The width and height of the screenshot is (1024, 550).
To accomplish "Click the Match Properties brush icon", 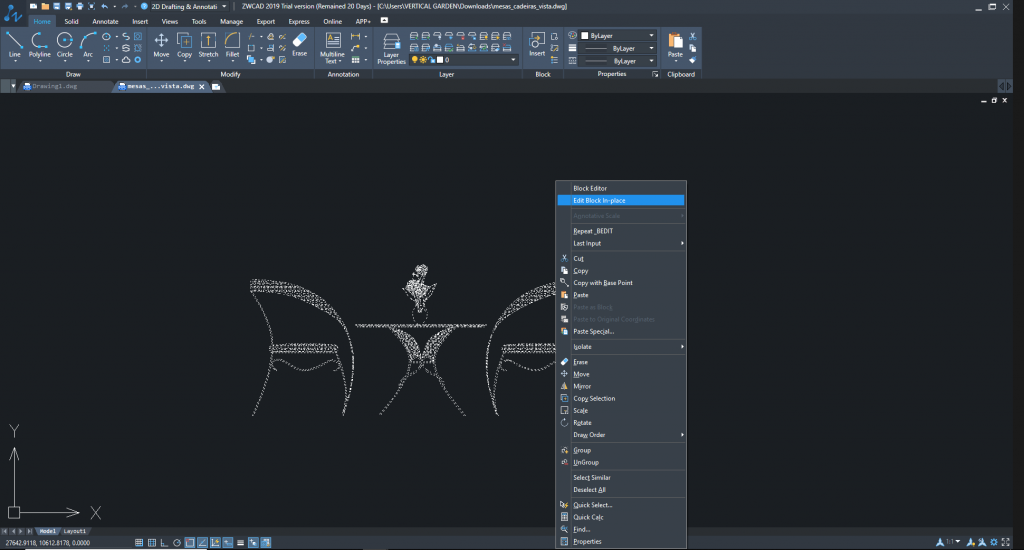I will point(693,60).
